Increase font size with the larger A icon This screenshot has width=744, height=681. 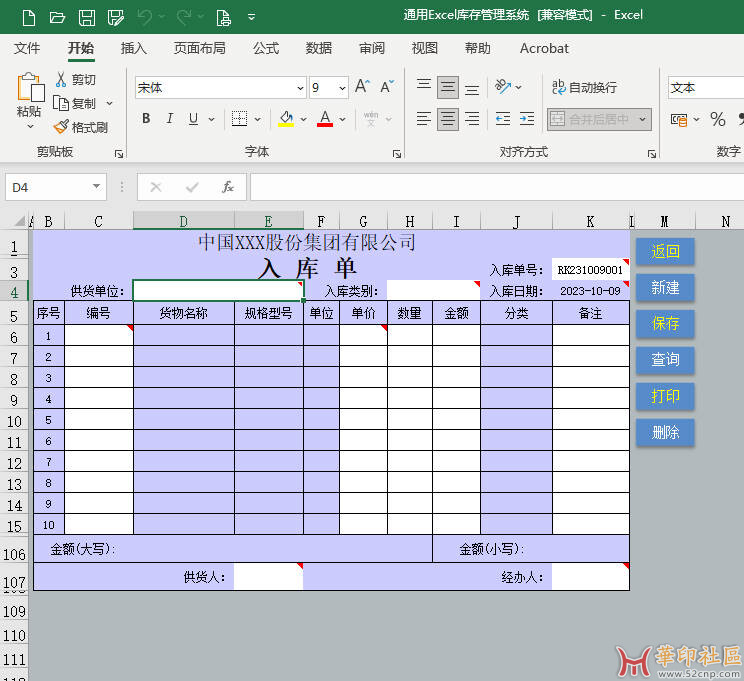pyautogui.click(x=363, y=86)
